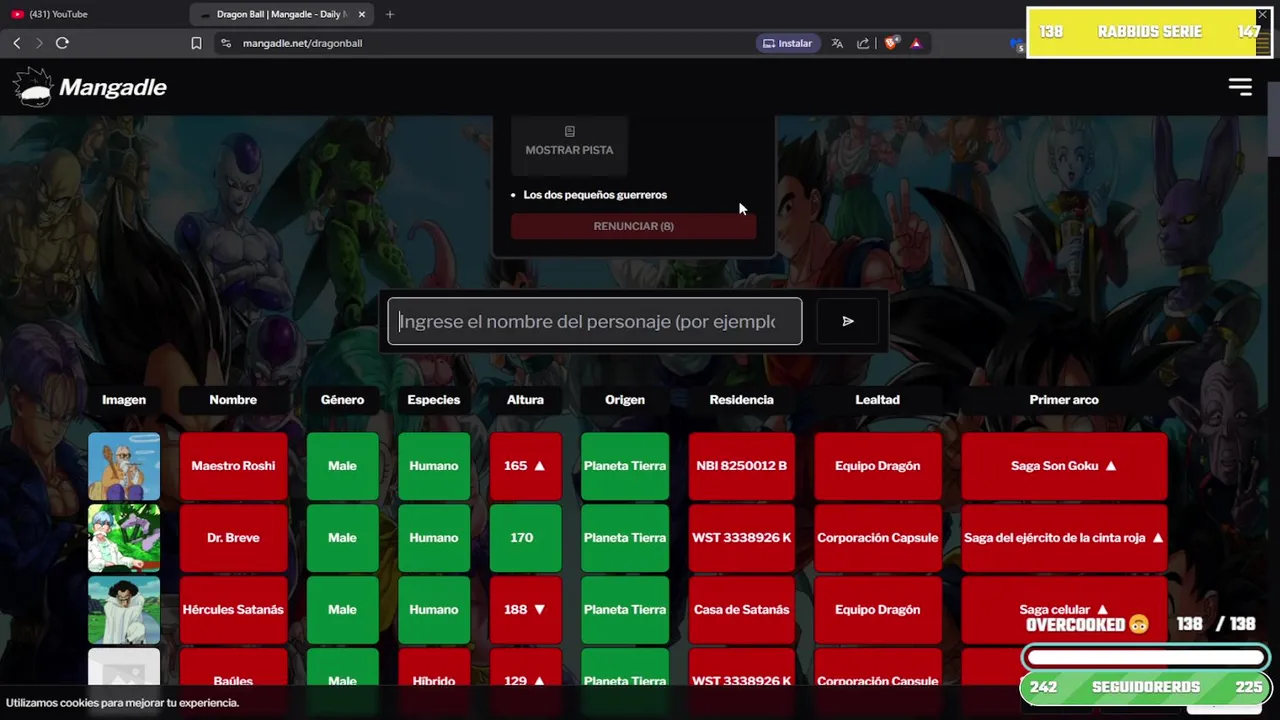
Task: Click Dr. Breve's Corporación Capsule cell
Action: (877, 538)
